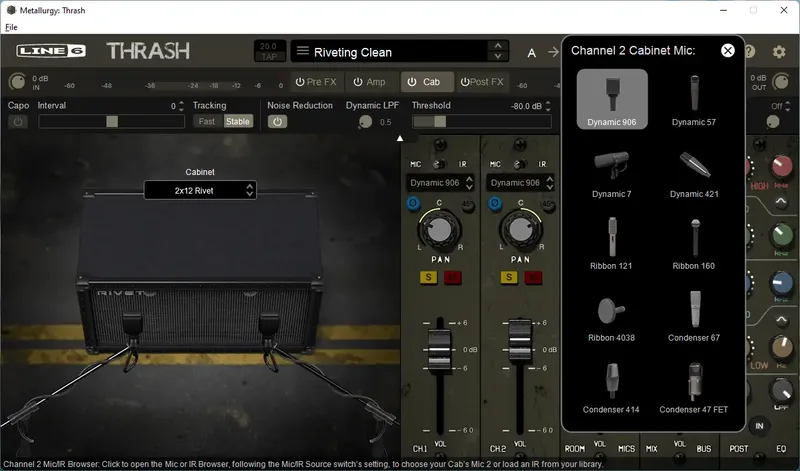The height and width of the screenshot is (471, 800).
Task: Pick the Ribbon 160 microphone
Action: coord(694,243)
